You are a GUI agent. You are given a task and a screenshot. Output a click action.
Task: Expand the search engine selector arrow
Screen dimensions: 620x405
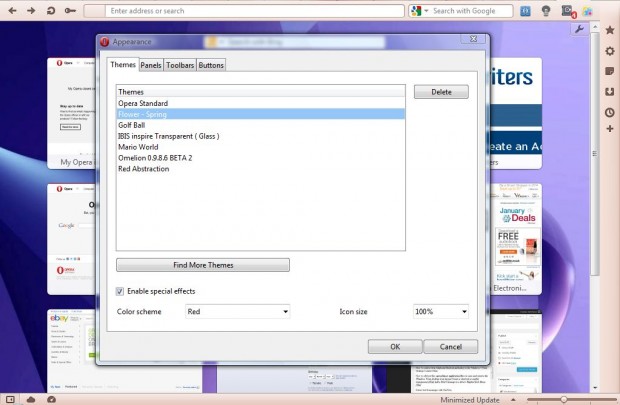click(x=426, y=11)
